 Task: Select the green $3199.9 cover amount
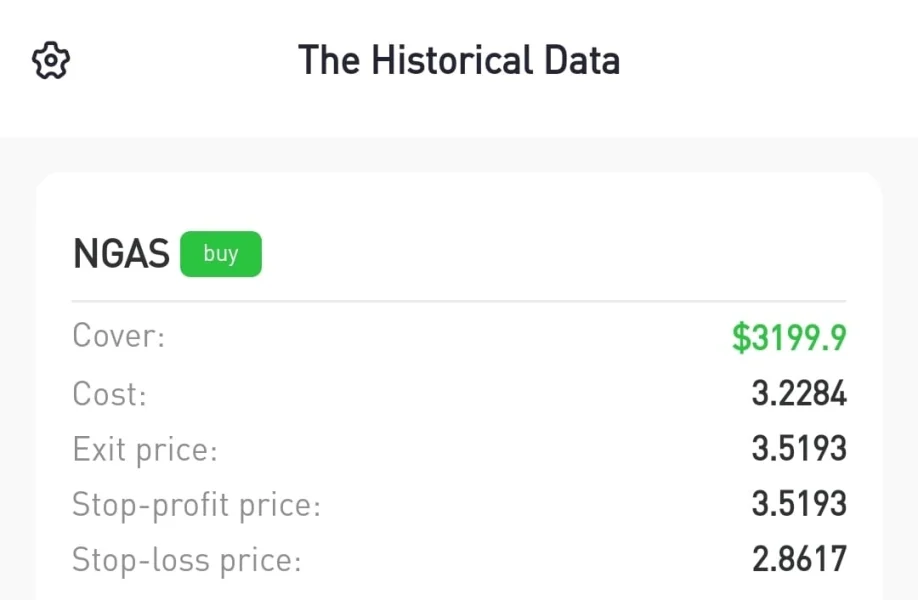pyautogui.click(x=789, y=337)
